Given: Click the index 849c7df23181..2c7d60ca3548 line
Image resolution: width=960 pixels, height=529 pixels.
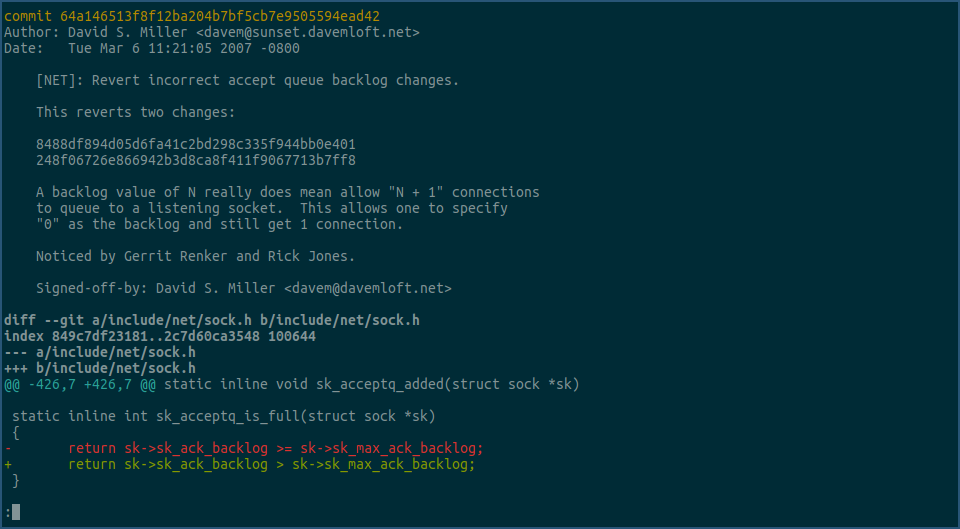Looking at the screenshot, I should pyautogui.click(x=160, y=336).
